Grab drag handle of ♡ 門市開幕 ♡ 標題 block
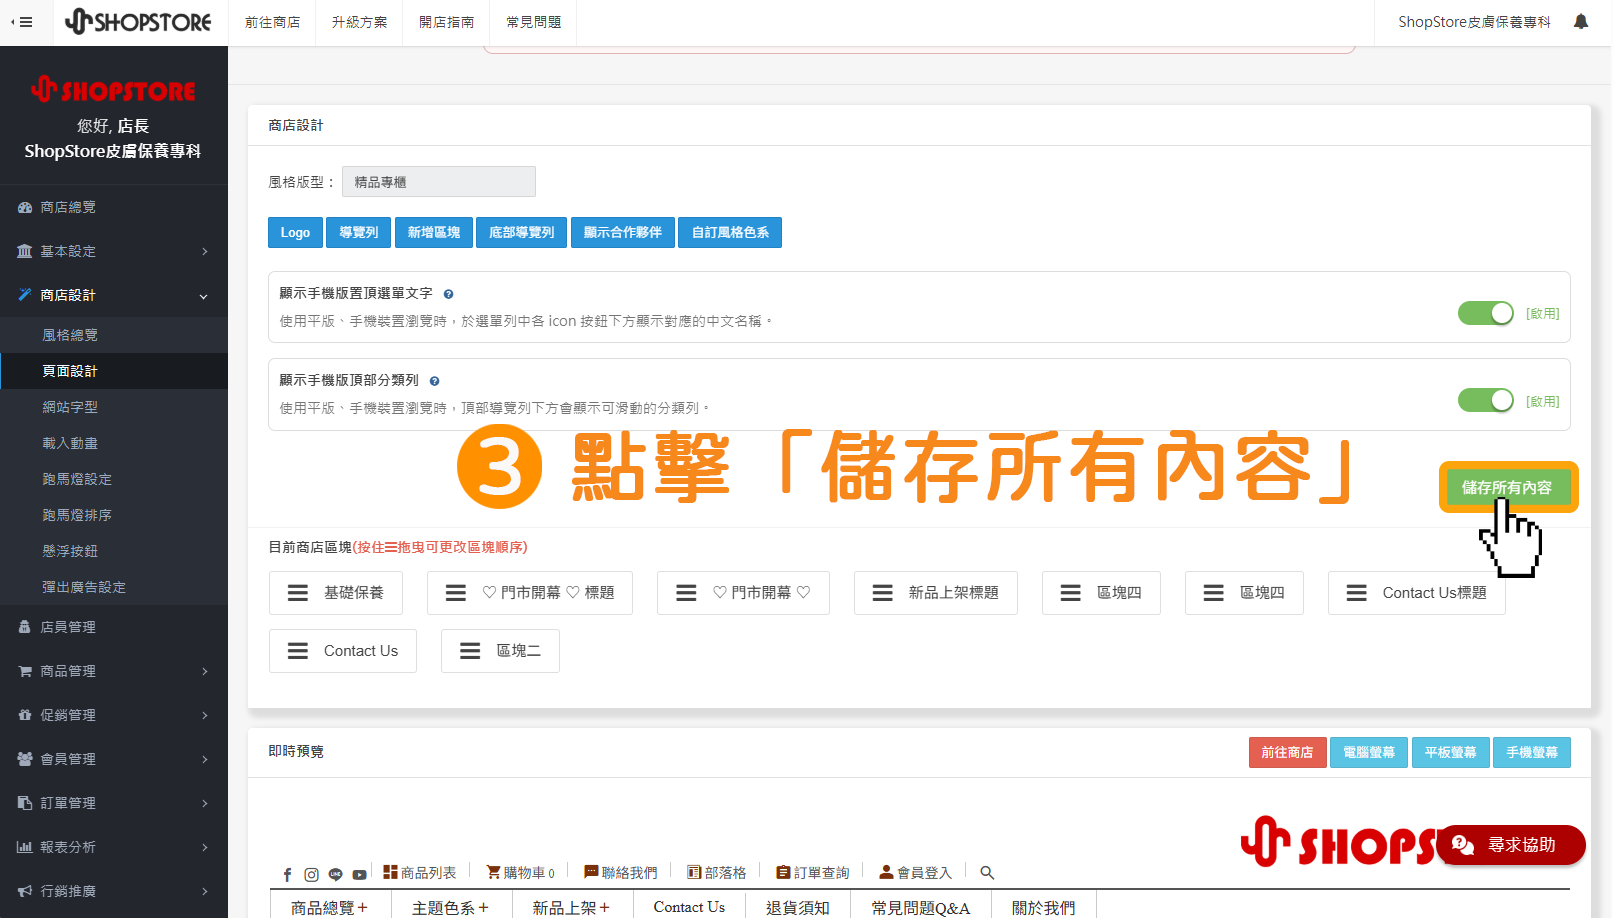1613x918 pixels. point(456,593)
